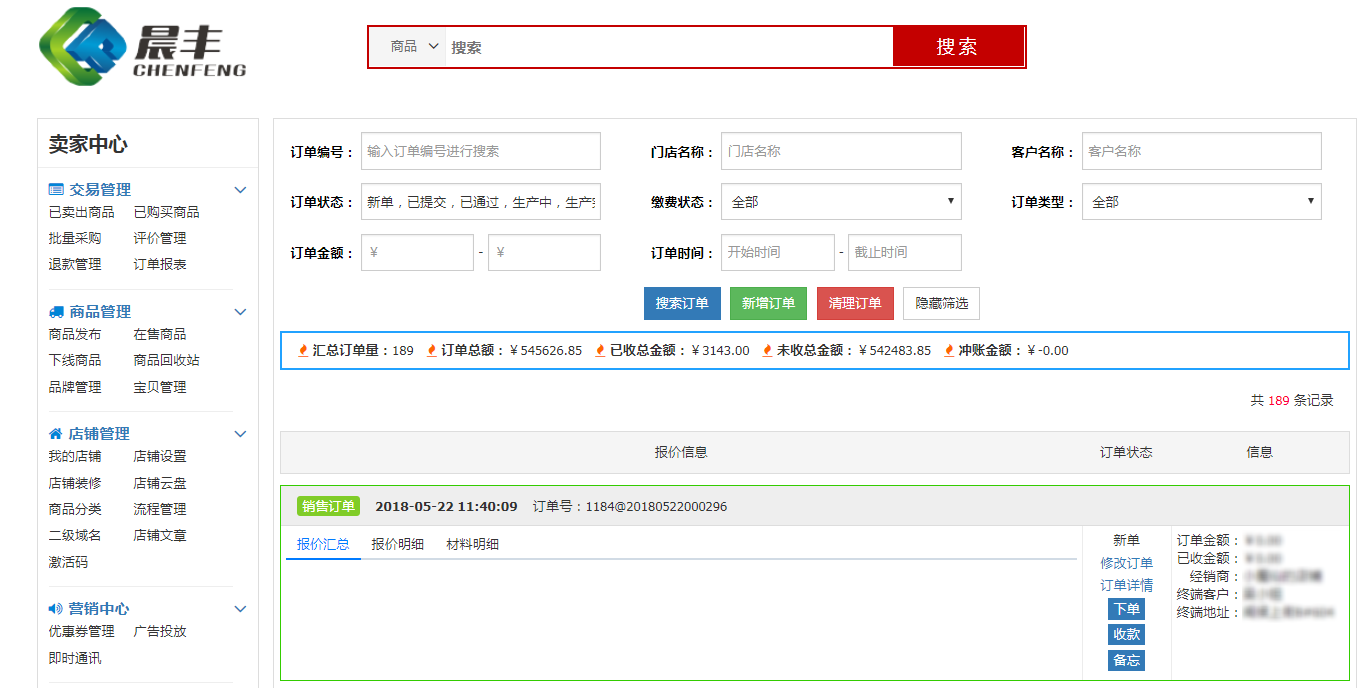
Task: Open the 缴费状态 dropdown
Action: 840,202
